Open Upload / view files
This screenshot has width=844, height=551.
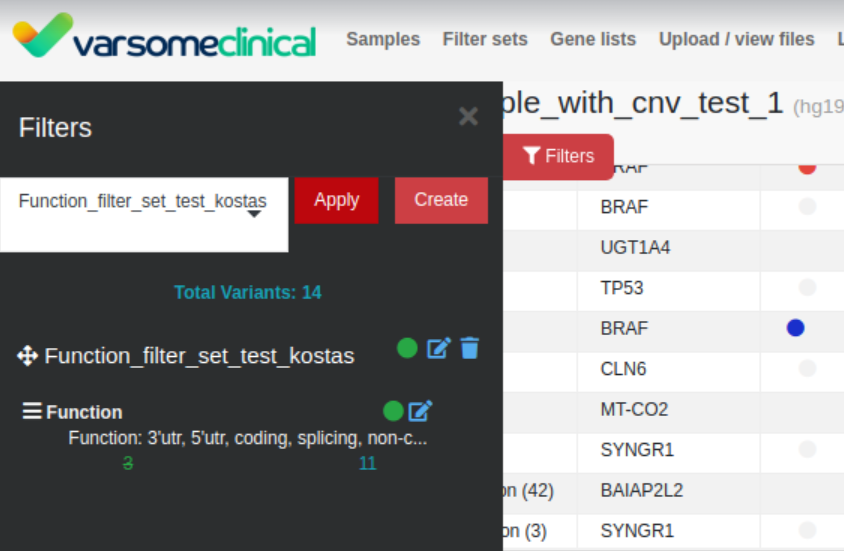736,39
